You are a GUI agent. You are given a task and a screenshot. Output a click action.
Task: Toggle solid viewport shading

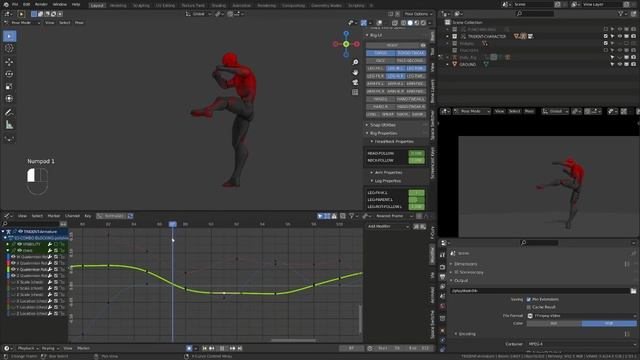(410, 23)
